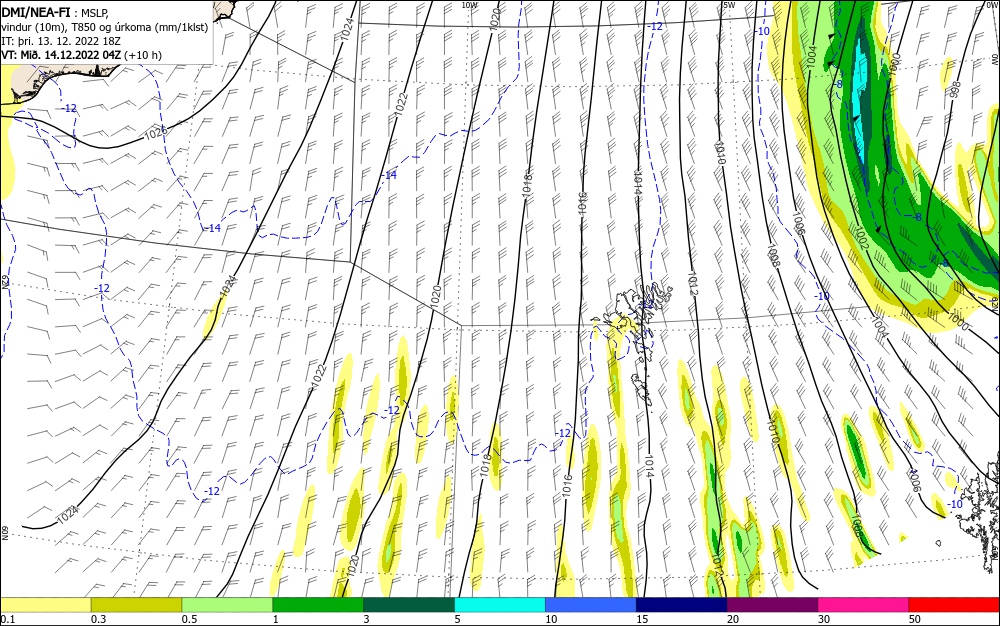Click the legend value "30"

tap(824, 619)
